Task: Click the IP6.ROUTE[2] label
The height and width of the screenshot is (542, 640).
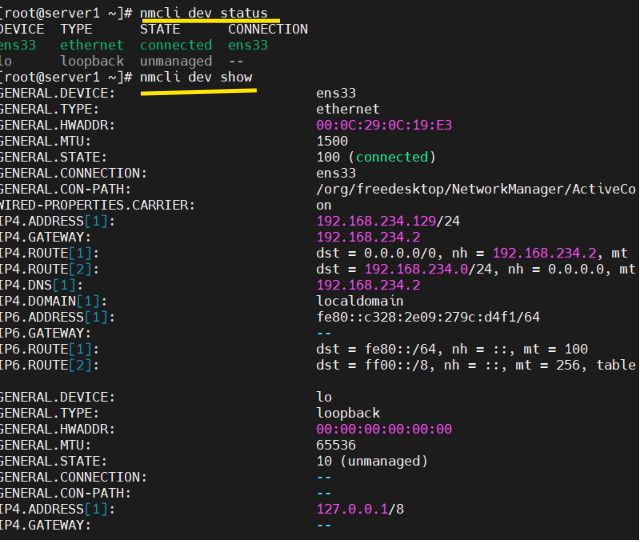Action: click(x=49, y=365)
